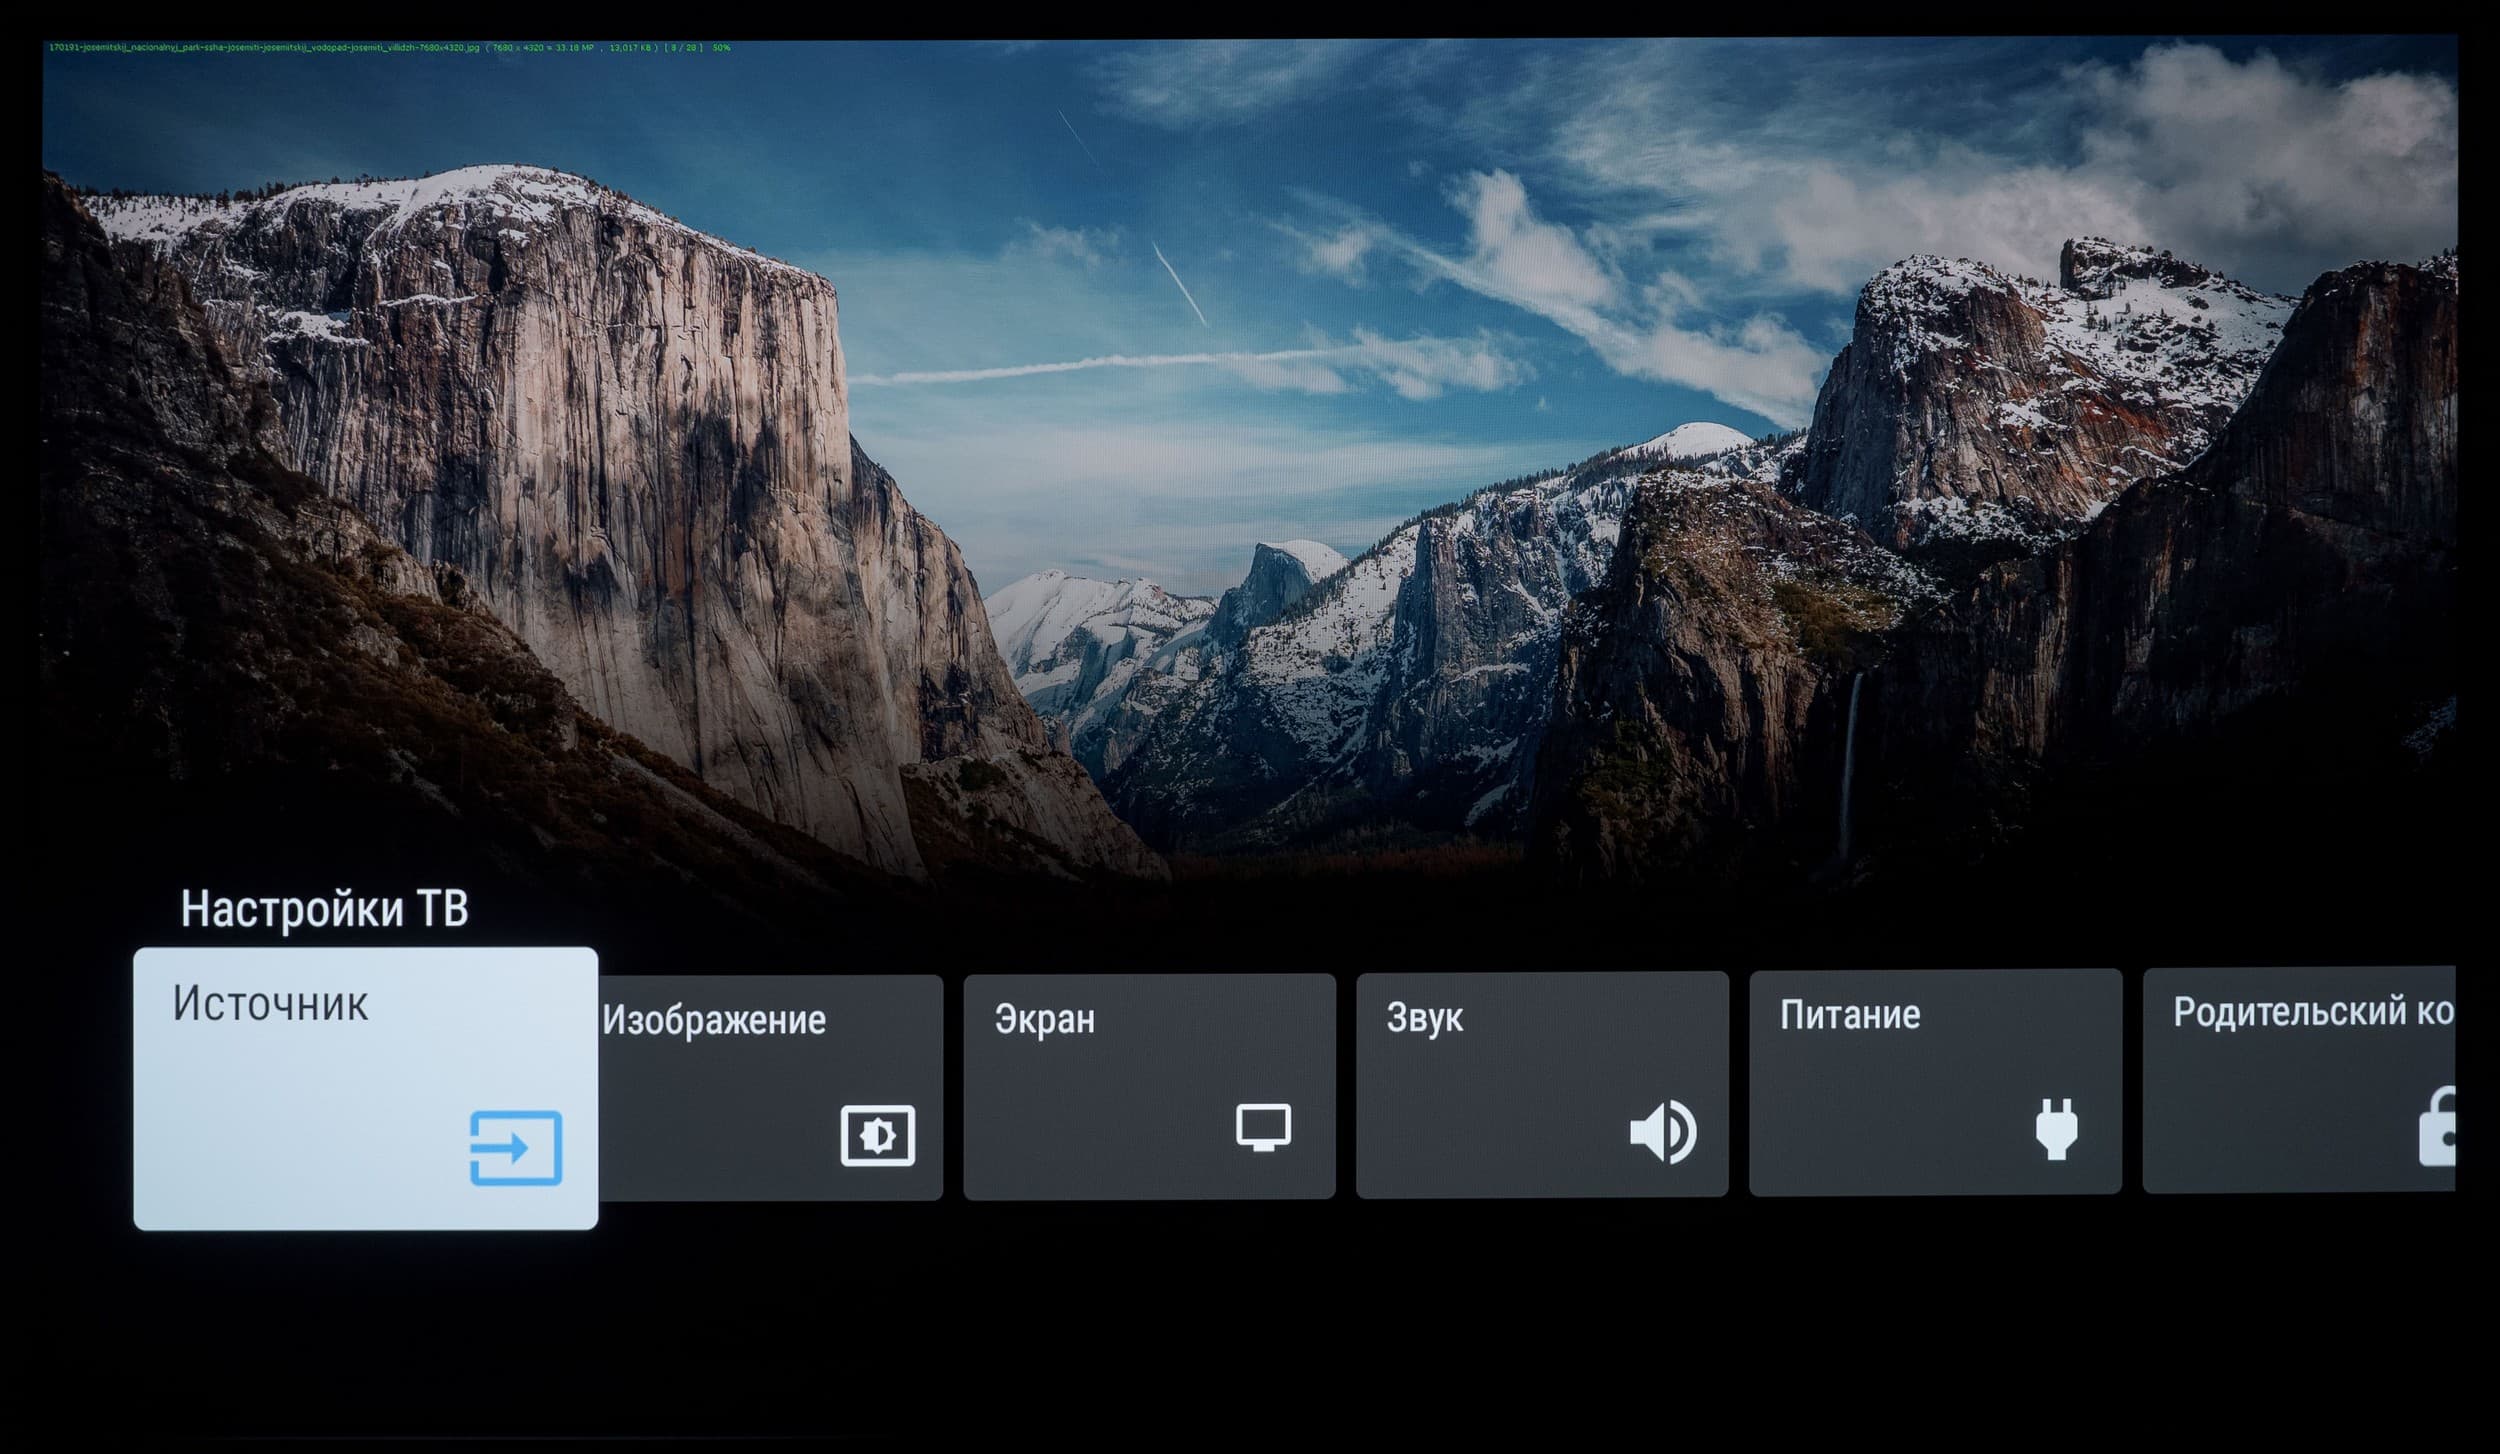
Task: Open the Звук settings tile
Action: point(1541,1084)
